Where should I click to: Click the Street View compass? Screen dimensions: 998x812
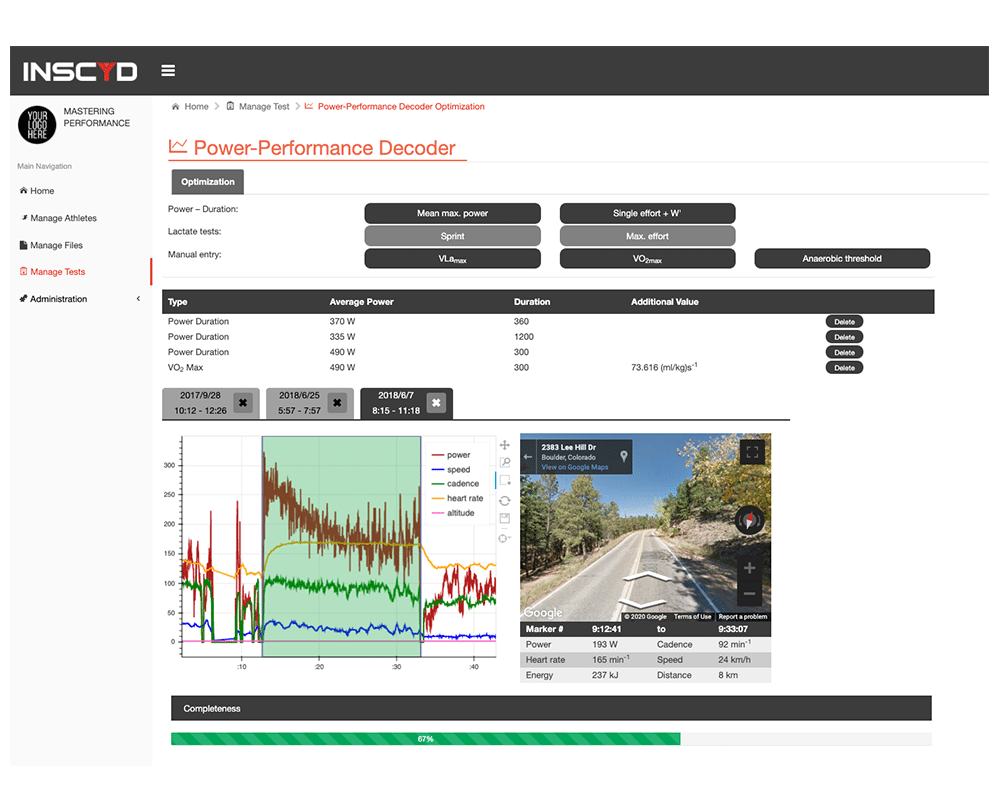coord(749,520)
